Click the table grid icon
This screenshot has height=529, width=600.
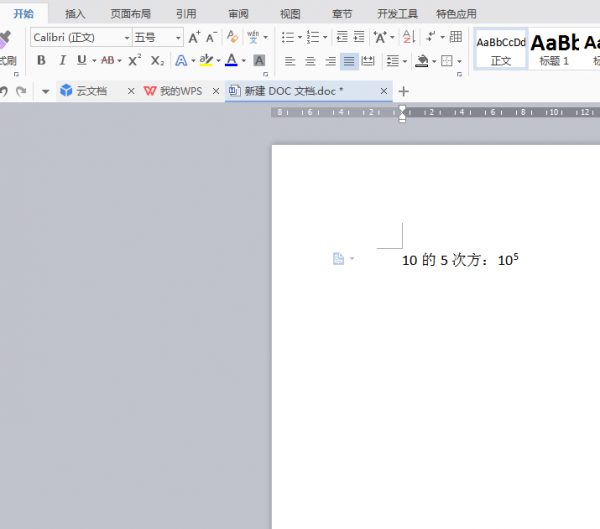coord(456,37)
